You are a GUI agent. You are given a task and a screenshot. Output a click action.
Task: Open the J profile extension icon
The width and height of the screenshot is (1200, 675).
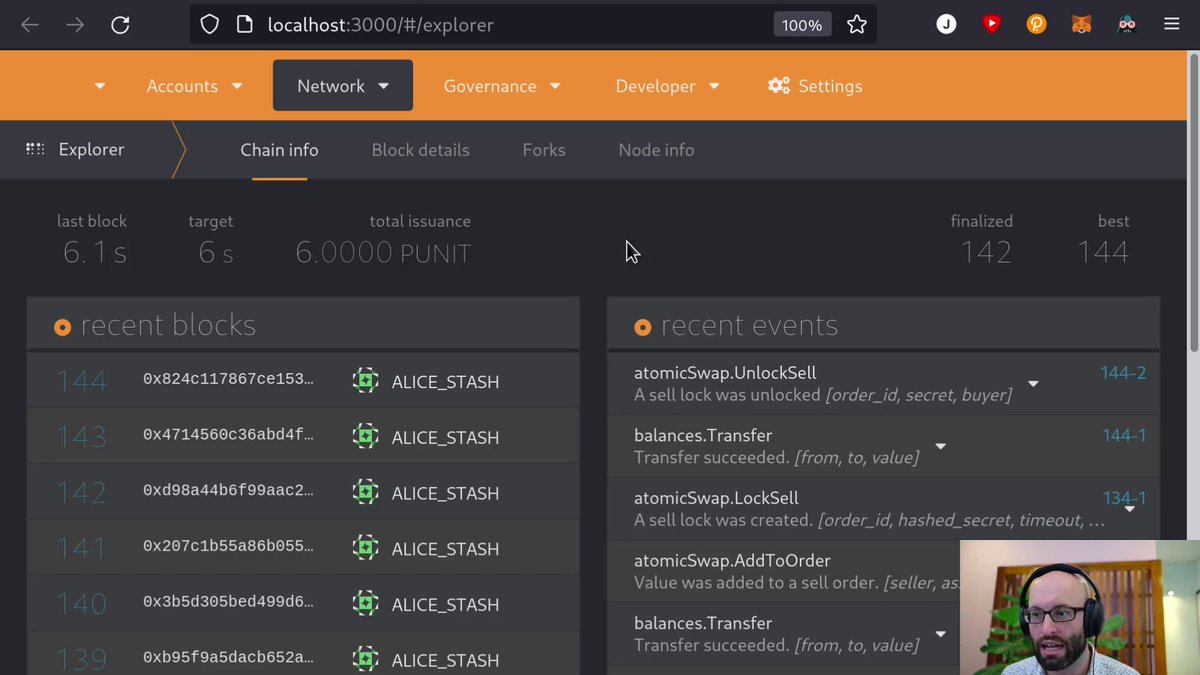pyautogui.click(x=946, y=25)
